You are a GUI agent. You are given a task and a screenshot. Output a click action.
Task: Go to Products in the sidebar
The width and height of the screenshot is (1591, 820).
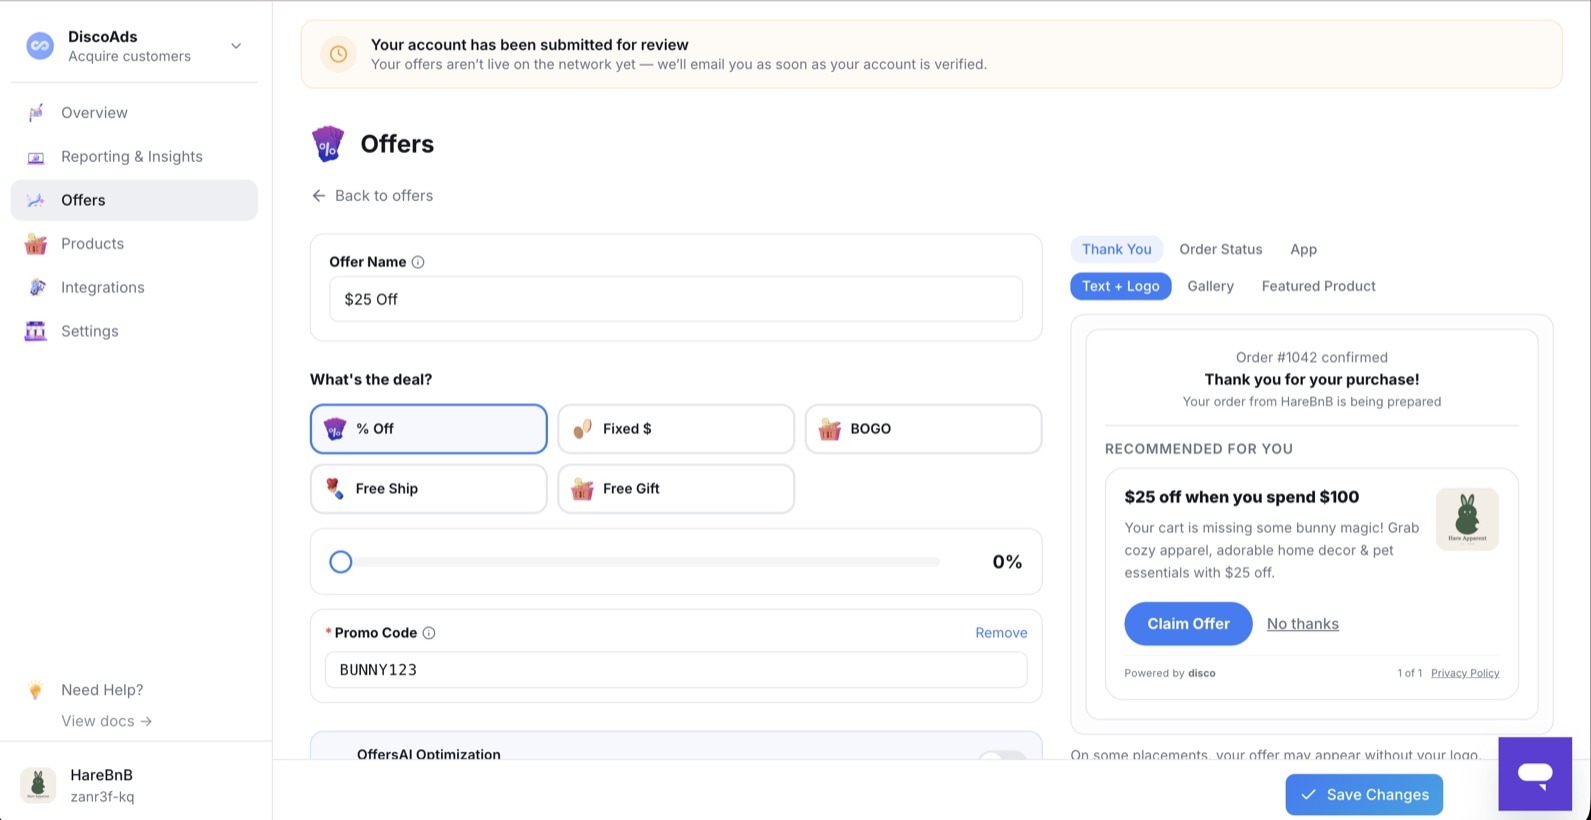pos(134,244)
